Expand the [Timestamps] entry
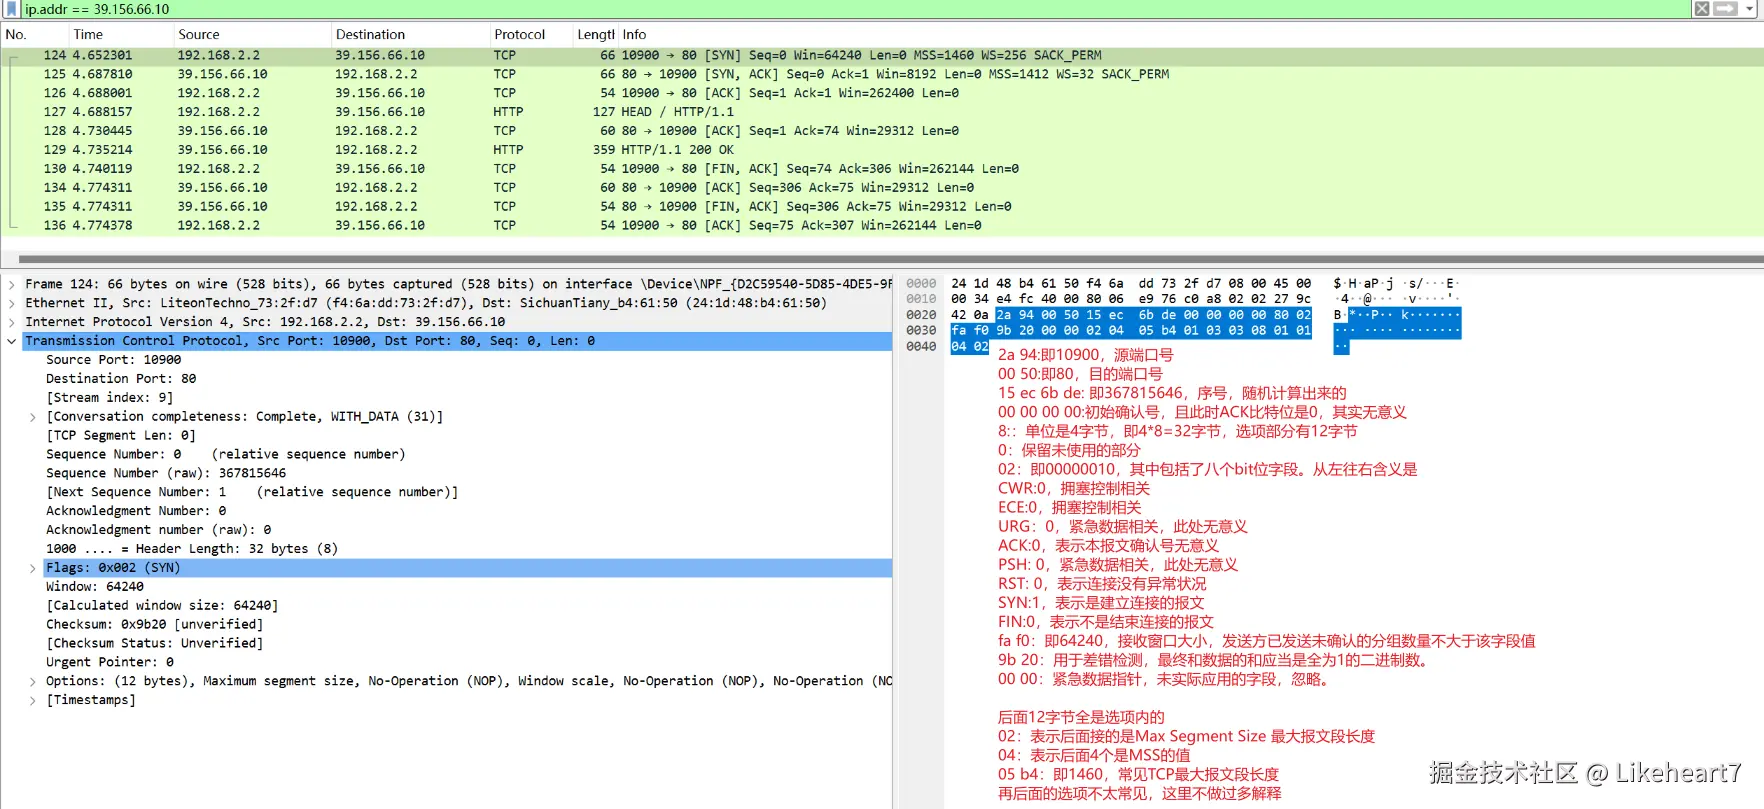Viewport: 1764px width, 809px height. (33, 700)
